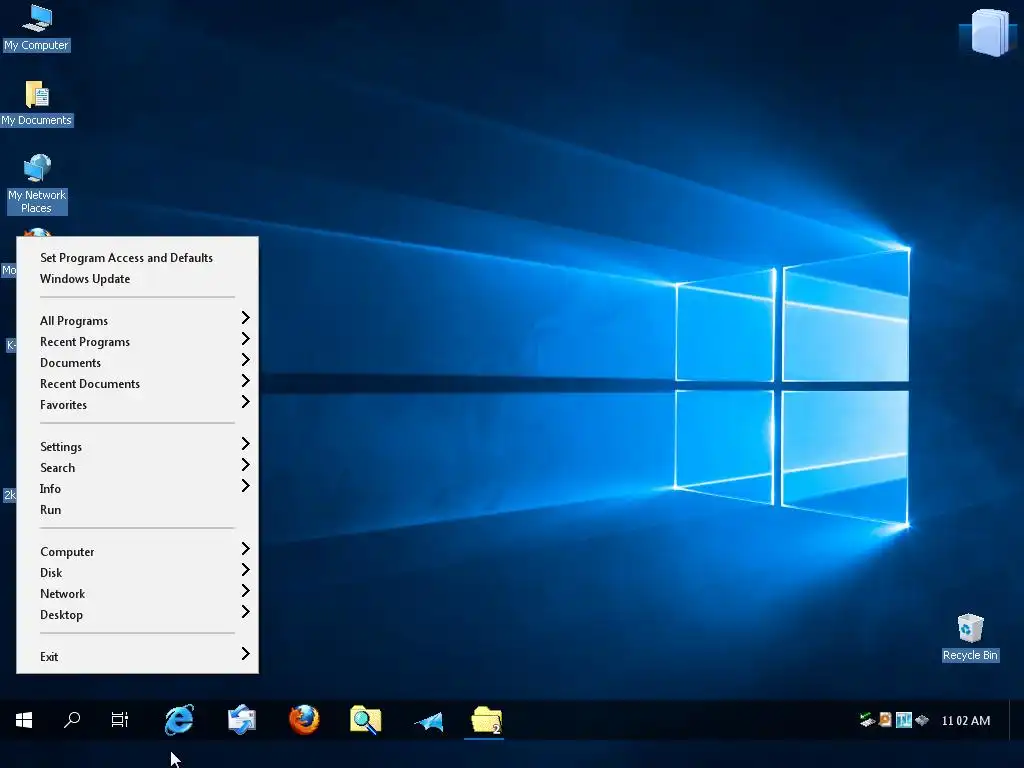Select the active folder icon with badge 2
This screenshot has height=768, width=1024.
pos(487,720)
